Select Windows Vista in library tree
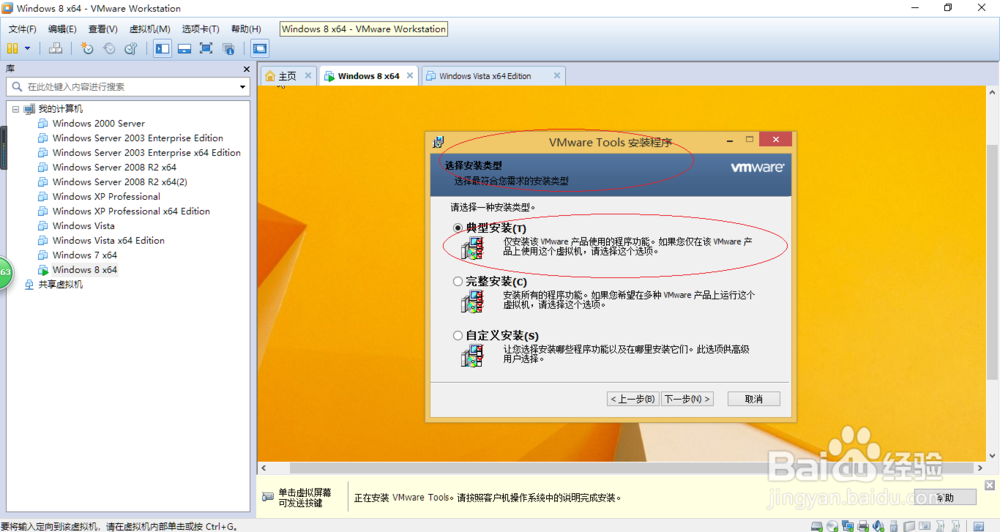1000x532 pixels. point(84,226)
